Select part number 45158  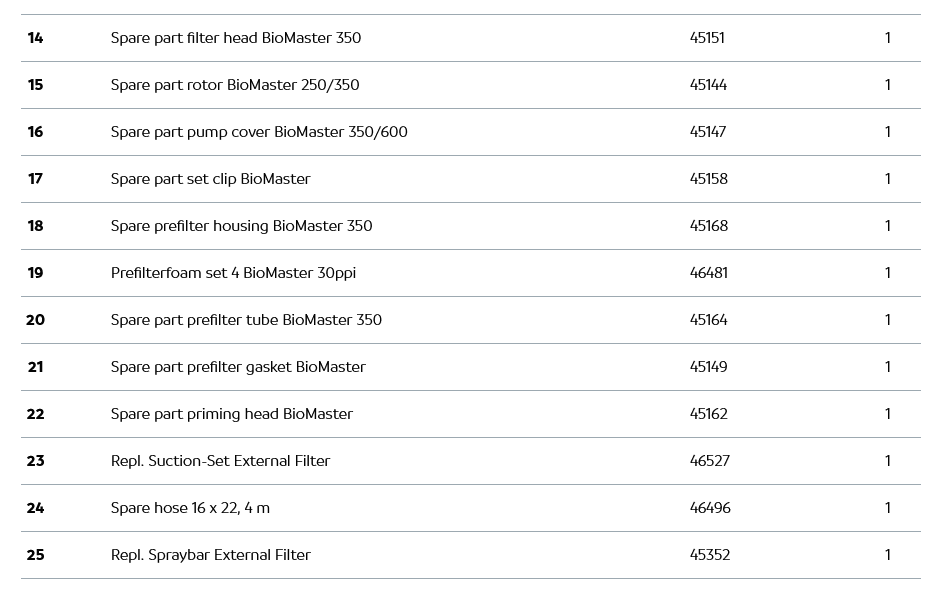[708, 179]
